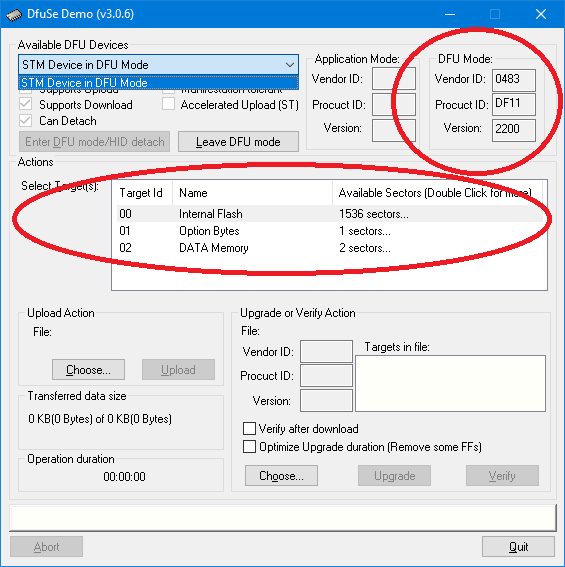Image resolution: width=565 pixels, height=567 pixels.
Task: Click Vendor ID field in Upgrade or Verify Action
Action: pos(326,351)
